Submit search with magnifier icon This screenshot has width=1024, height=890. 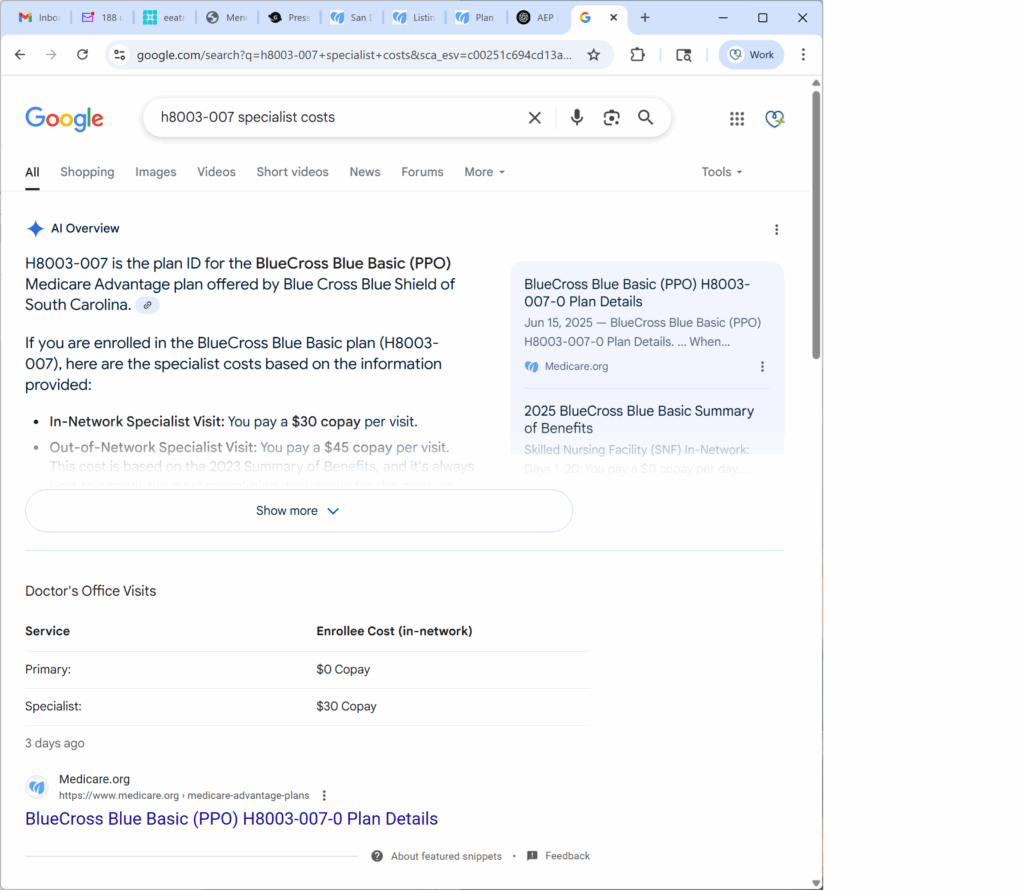(645, 118)
